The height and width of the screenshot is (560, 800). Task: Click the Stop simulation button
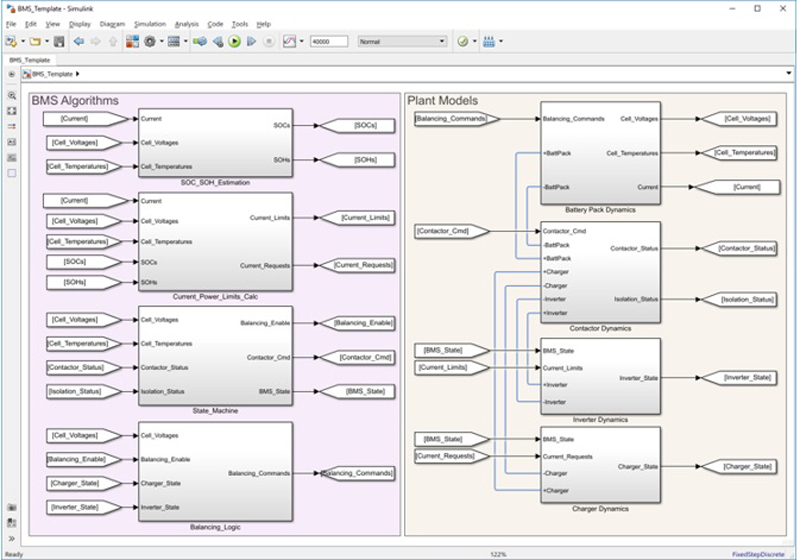point(268,41)
